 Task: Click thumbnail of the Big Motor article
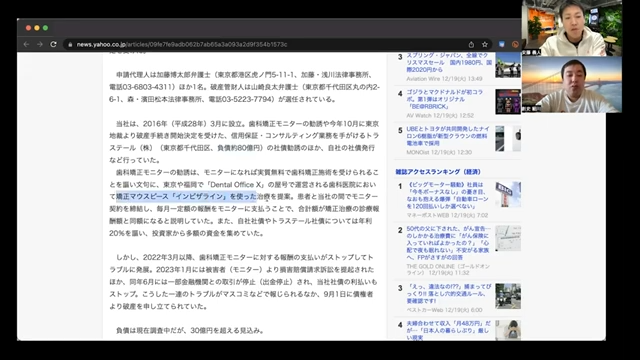[x=508, y=194]
